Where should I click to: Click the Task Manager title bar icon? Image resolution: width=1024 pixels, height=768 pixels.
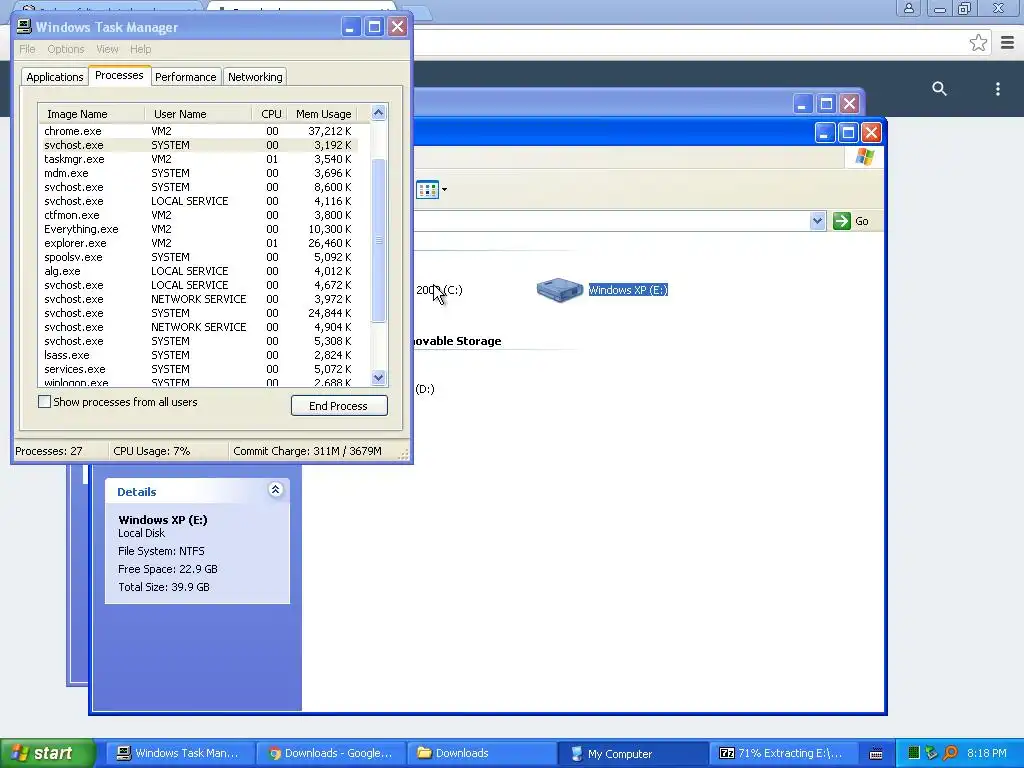24,26
